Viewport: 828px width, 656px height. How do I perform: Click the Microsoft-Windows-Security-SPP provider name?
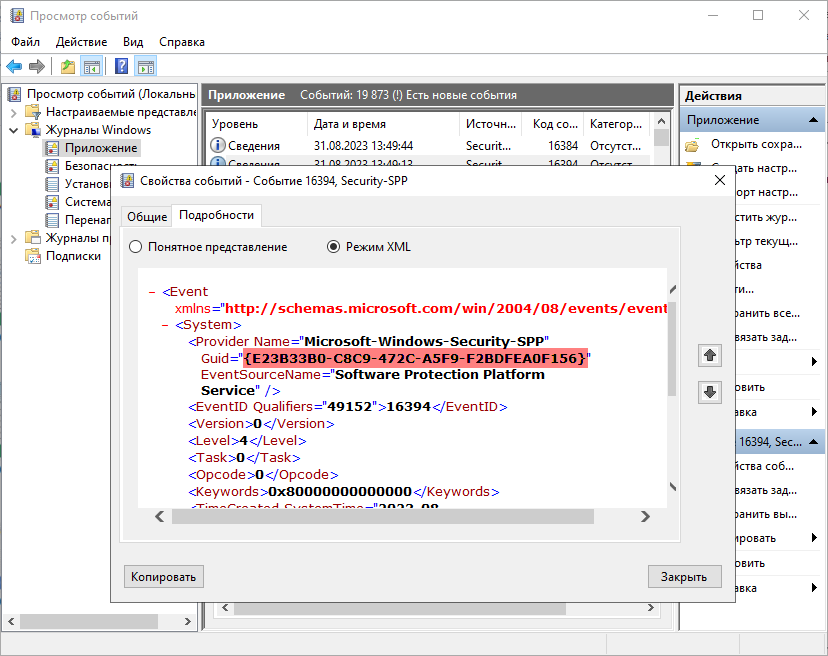pyautogui.click(x=424, y=341)
